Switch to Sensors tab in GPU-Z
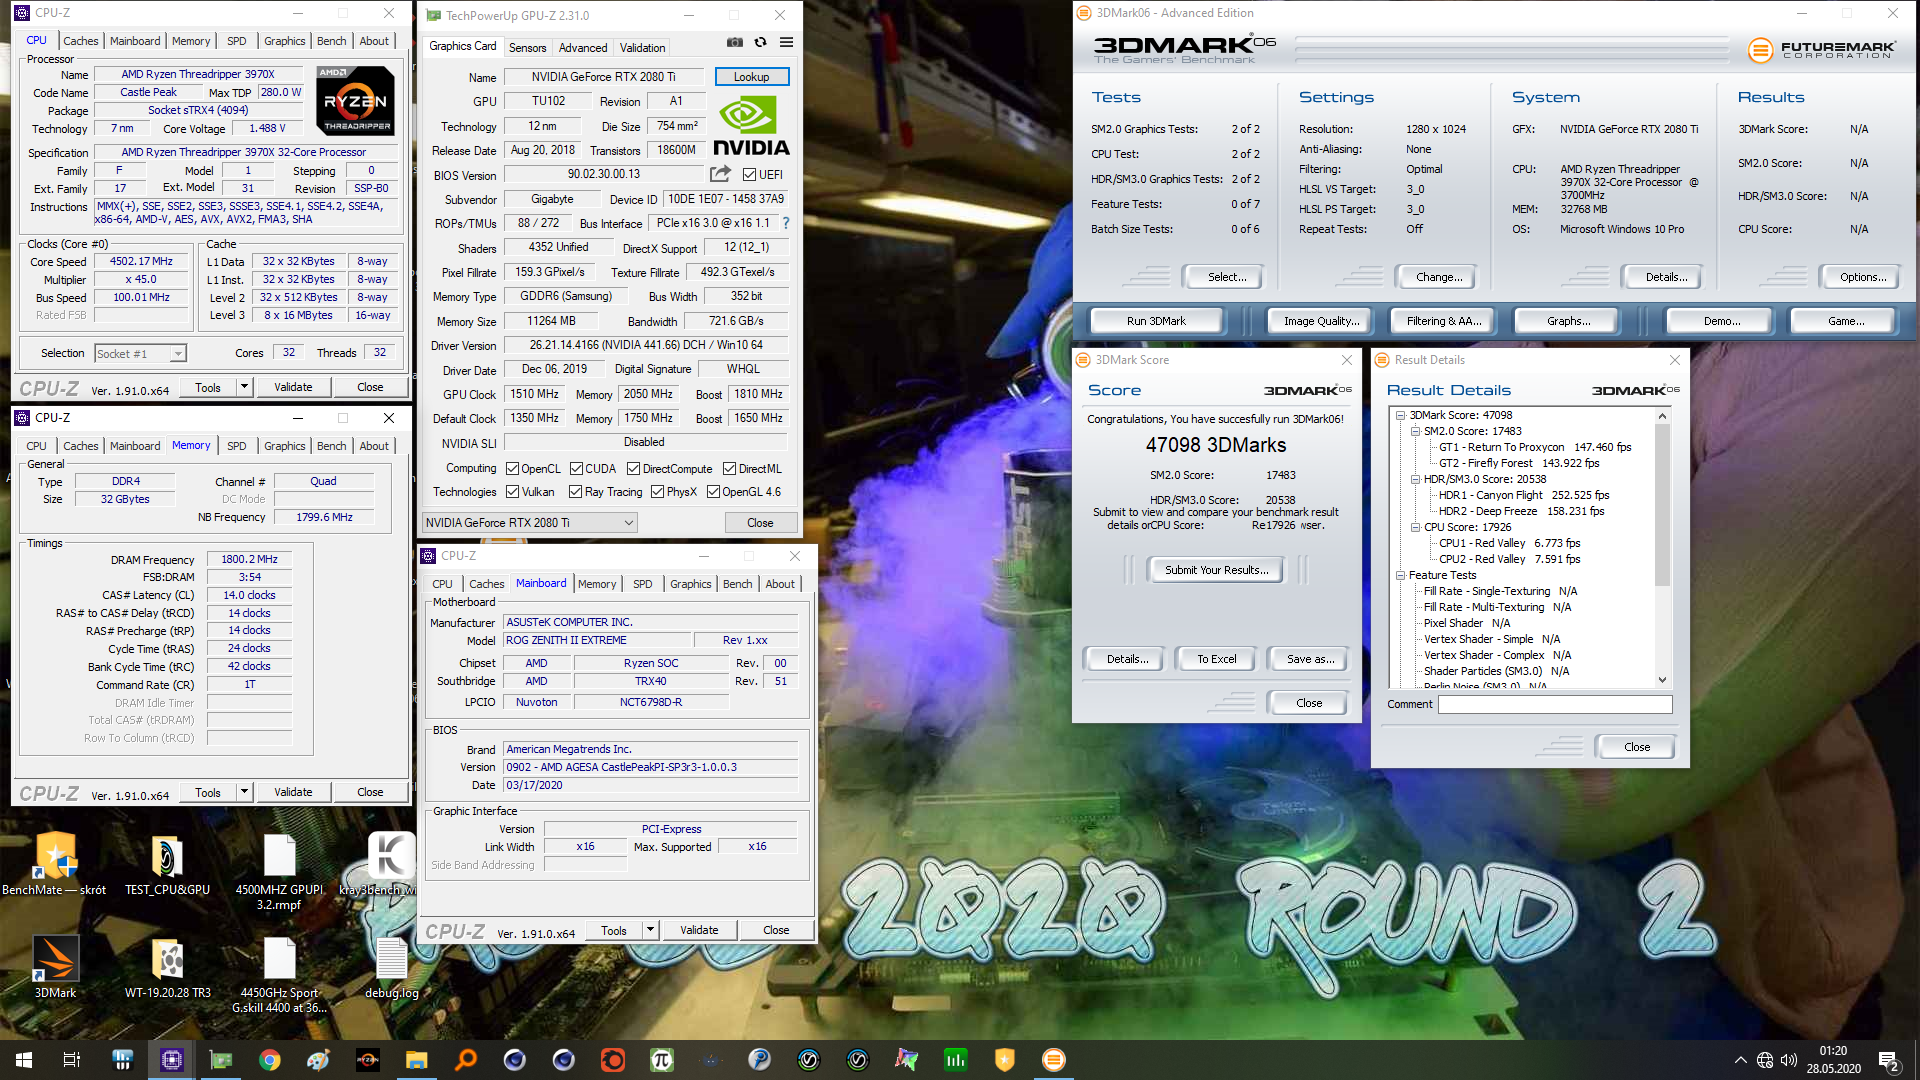Viewport: 1920px width, 1080px height. (527, 47)
